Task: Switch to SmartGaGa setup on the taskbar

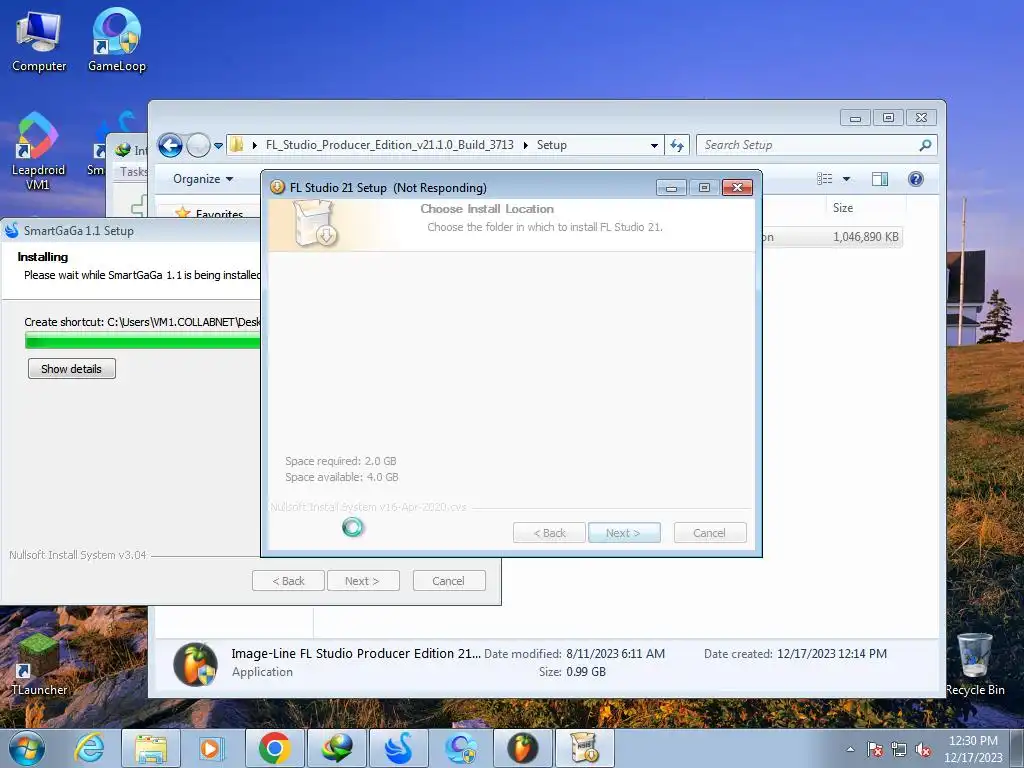Action: tap(398, 748)
